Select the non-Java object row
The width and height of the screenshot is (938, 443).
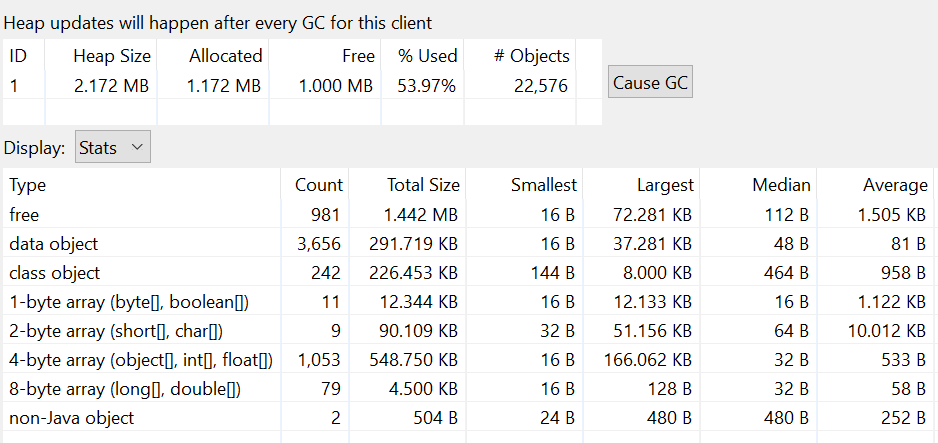pyautogui.click(x=469, y=417)
